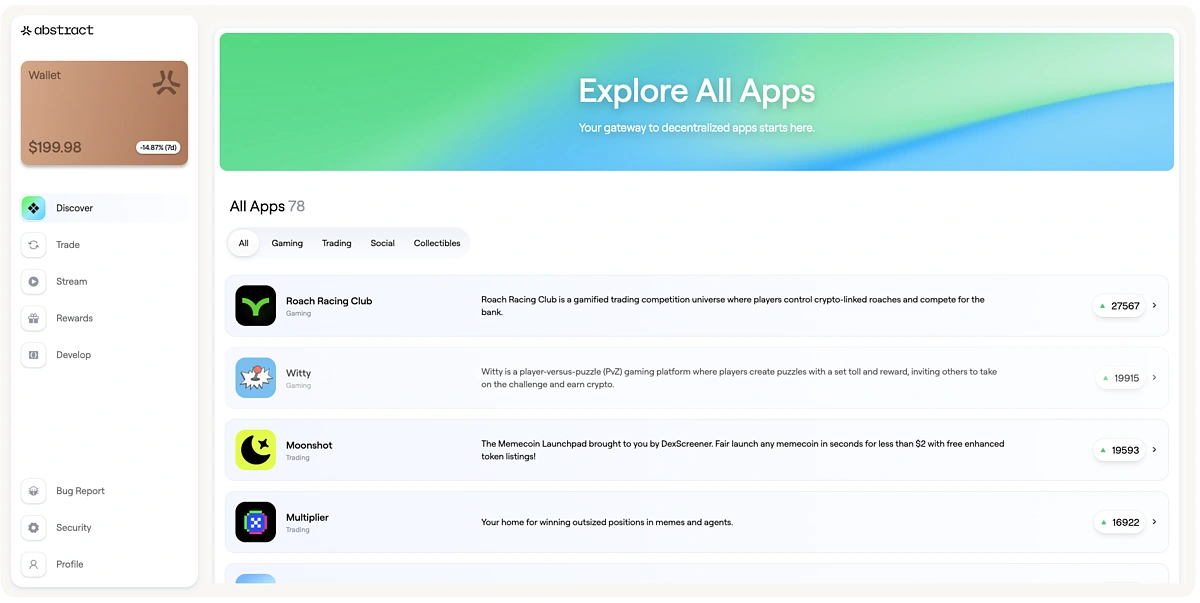The width and height of the screenshot is (1200, 603).
Task: Click the Rewards gift icon
Action: [33, 318]
